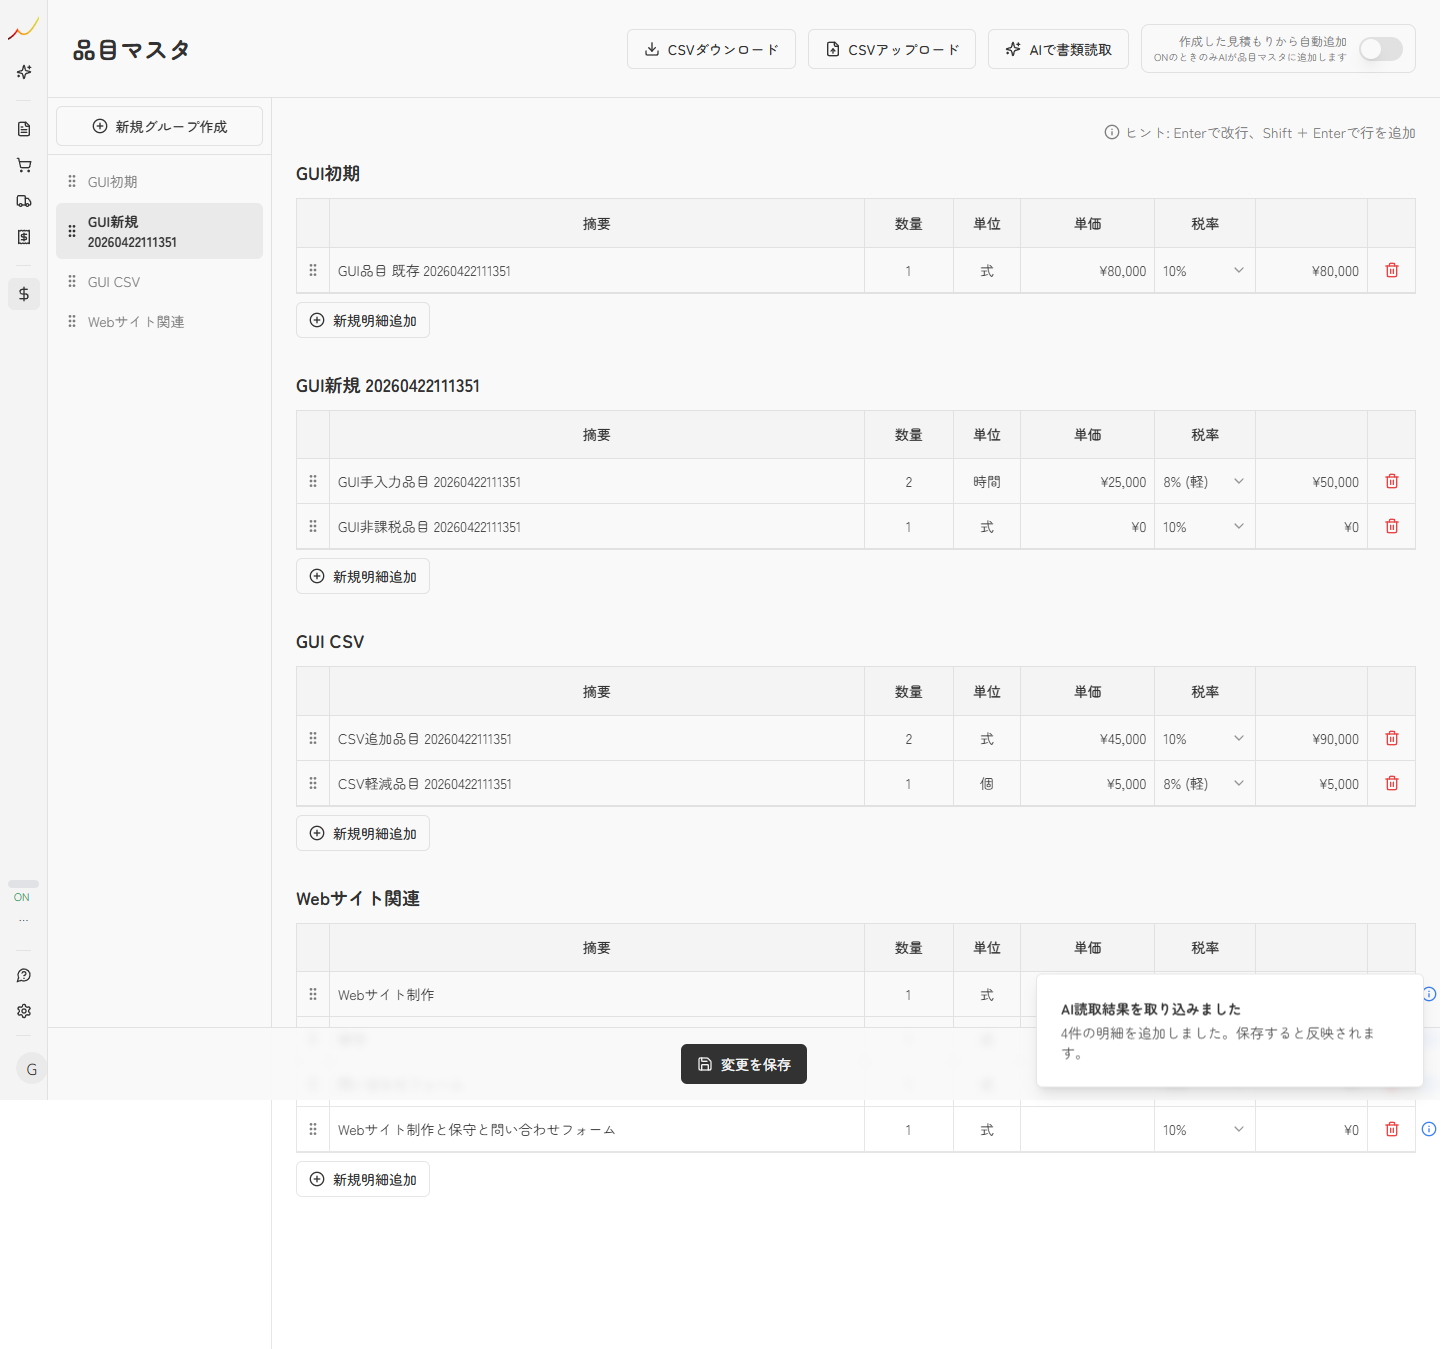
Task: Open the shopping cart section from the sidebar
Action: (23, 164)
